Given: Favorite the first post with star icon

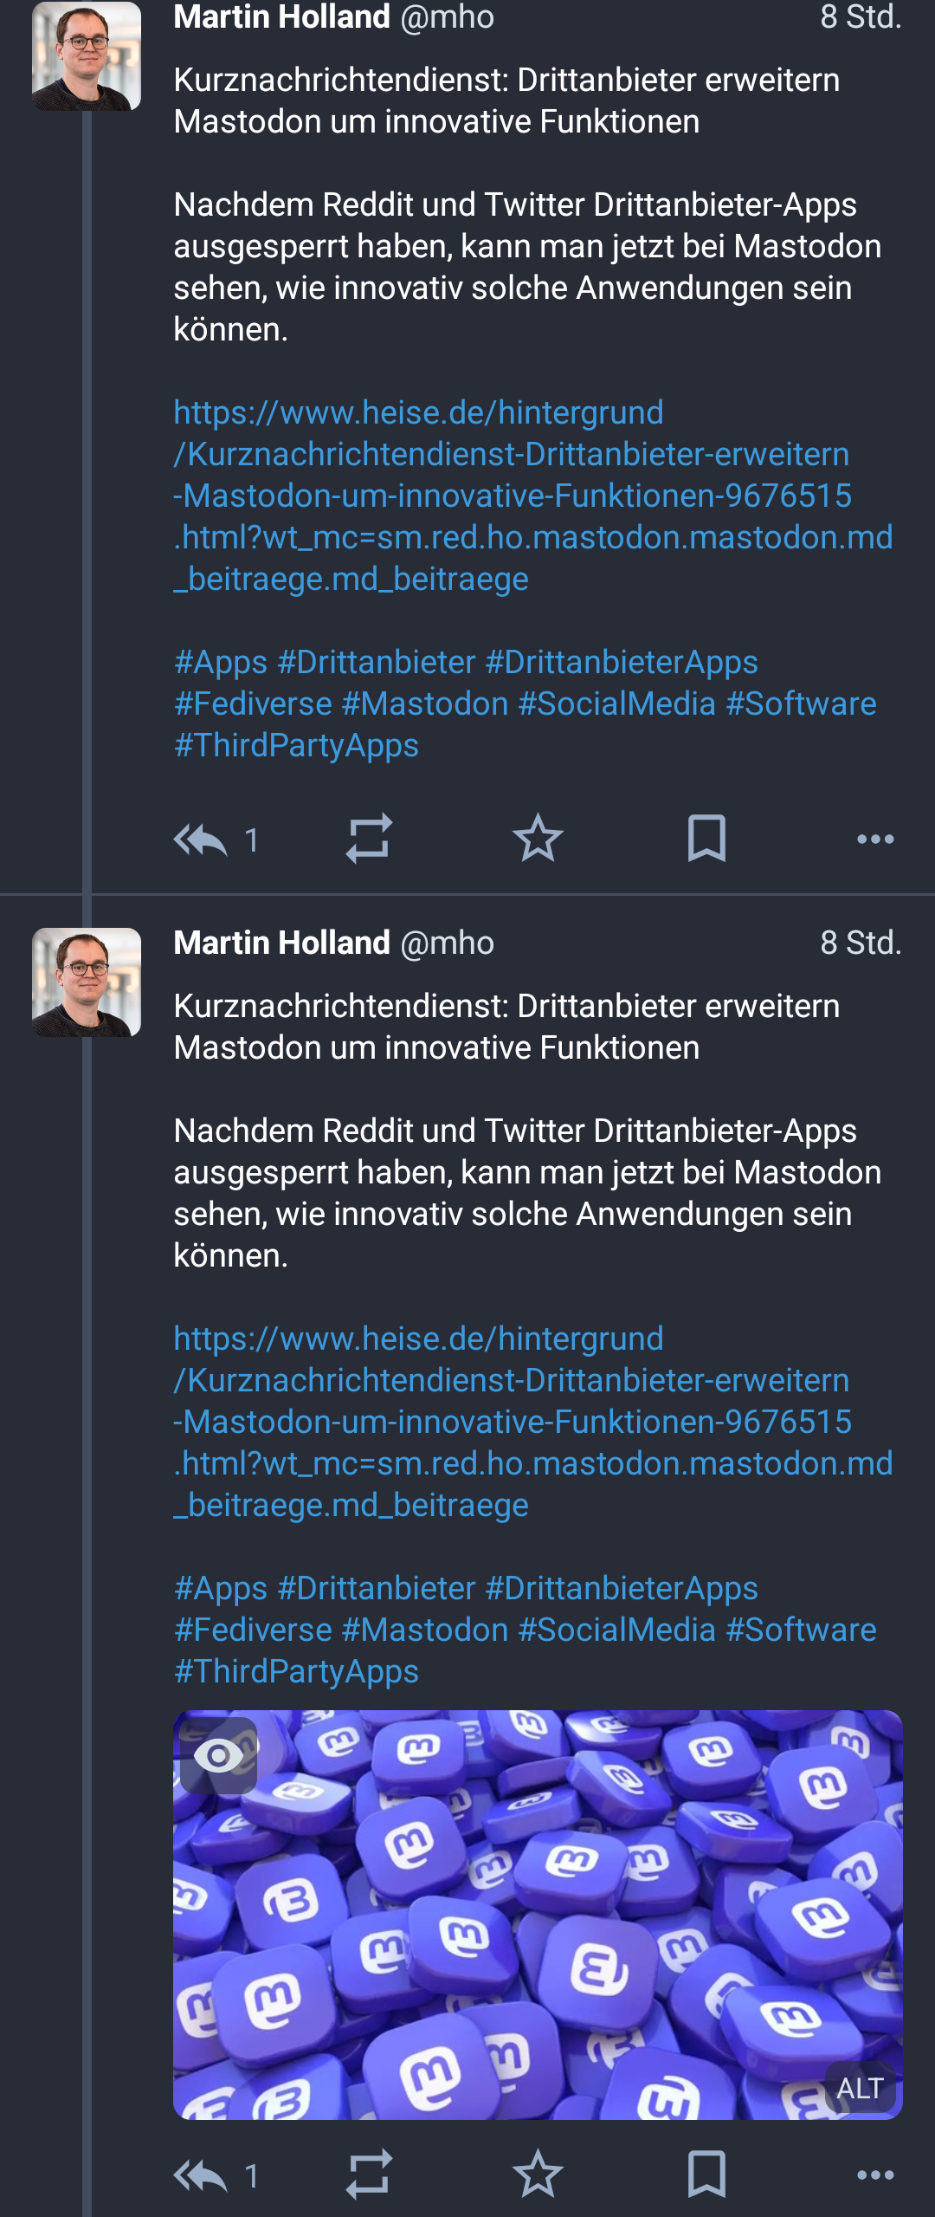Looking at the screenshot, I should [538, 838].
